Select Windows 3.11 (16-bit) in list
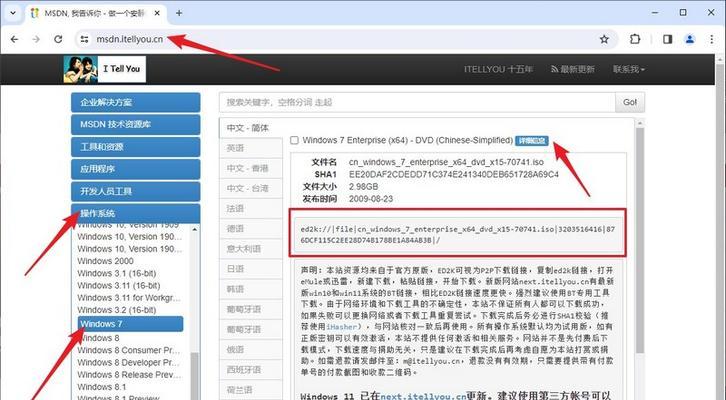 119,285
